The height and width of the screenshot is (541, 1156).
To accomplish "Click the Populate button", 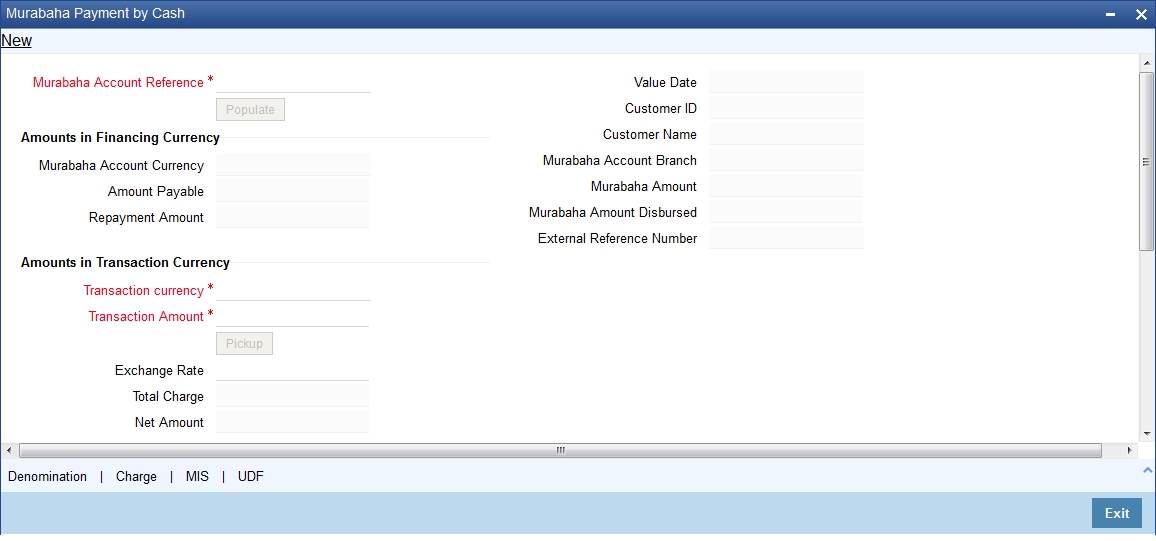I will point(250,109).
